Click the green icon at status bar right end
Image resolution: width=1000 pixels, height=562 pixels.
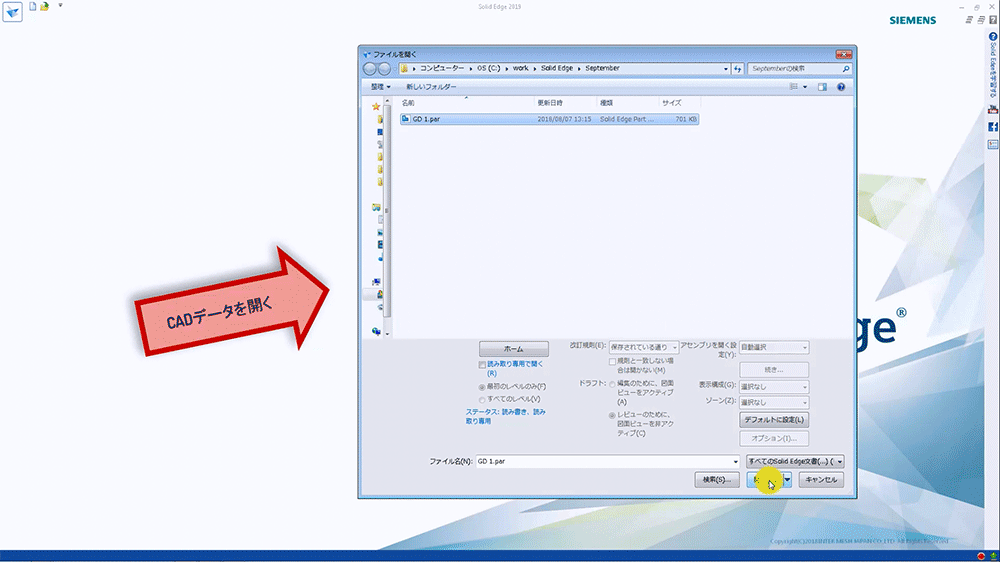coord(994,557)
